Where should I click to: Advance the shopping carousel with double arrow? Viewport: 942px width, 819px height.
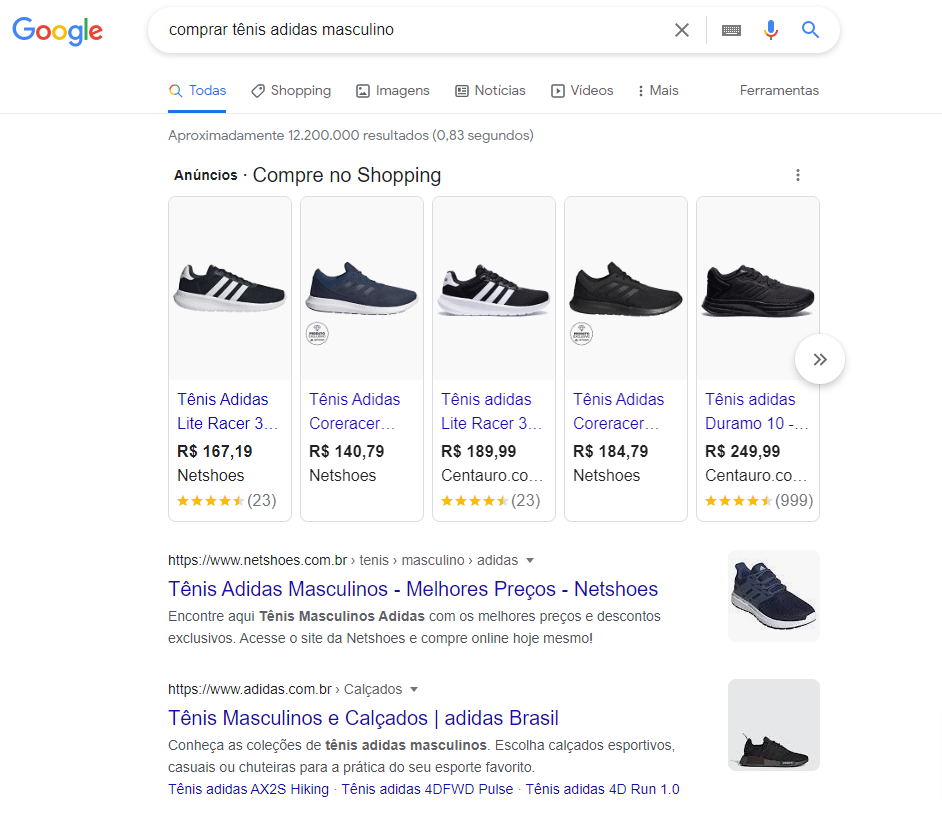[819, 359]
